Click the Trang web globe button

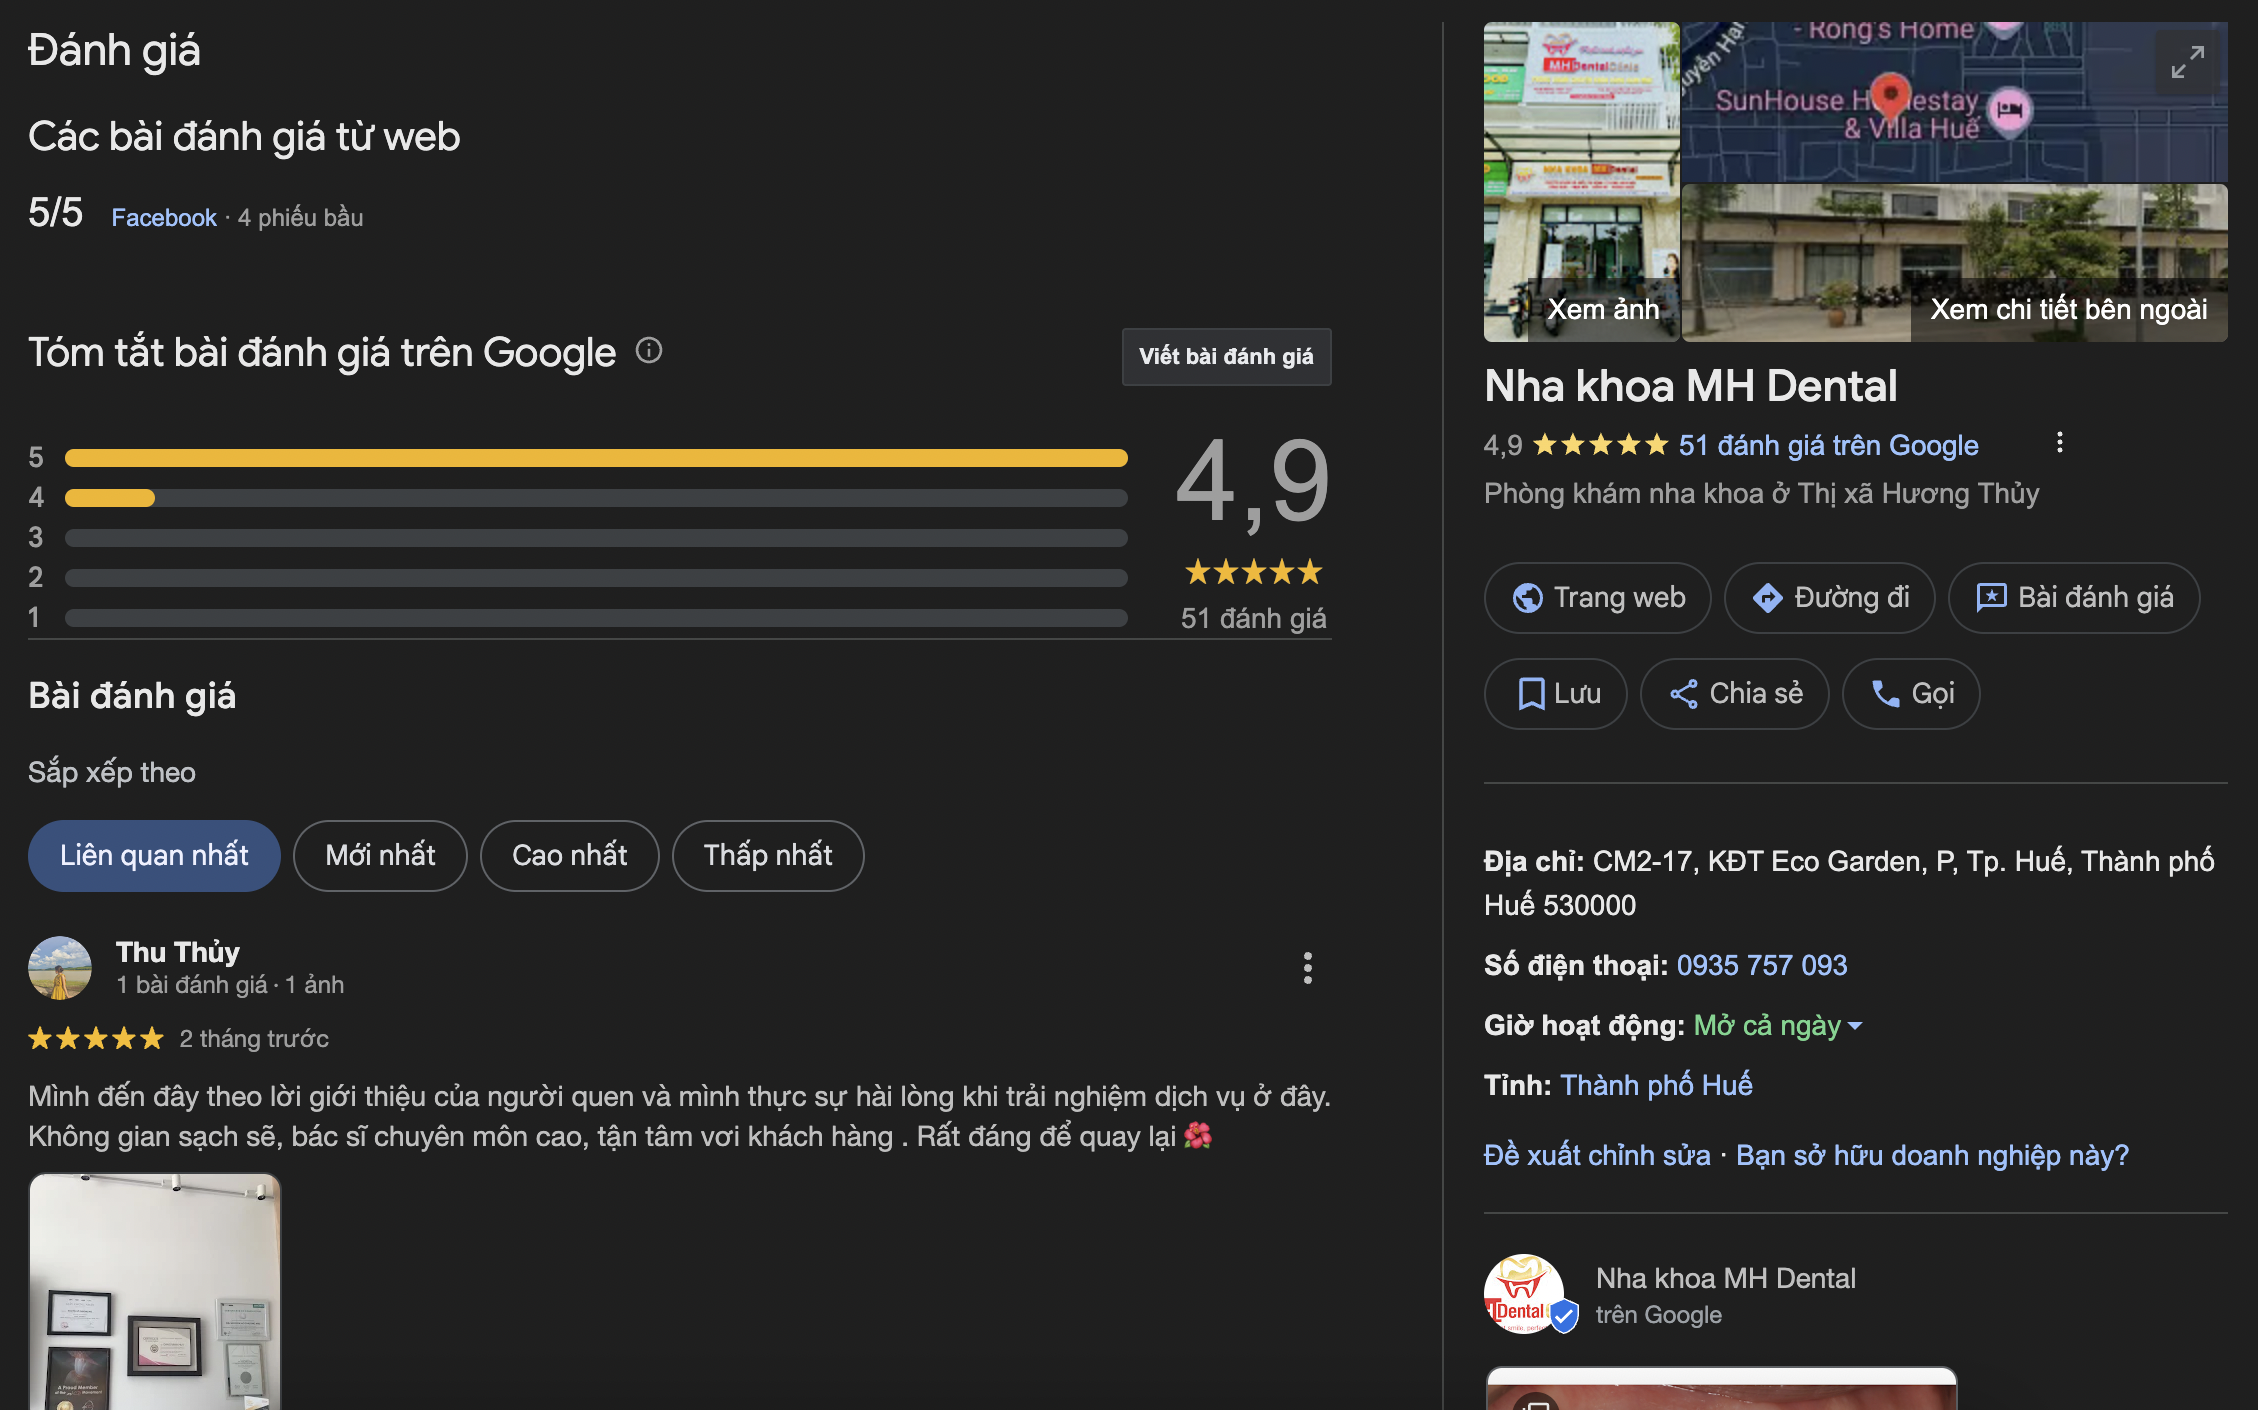click(1597, 598)
